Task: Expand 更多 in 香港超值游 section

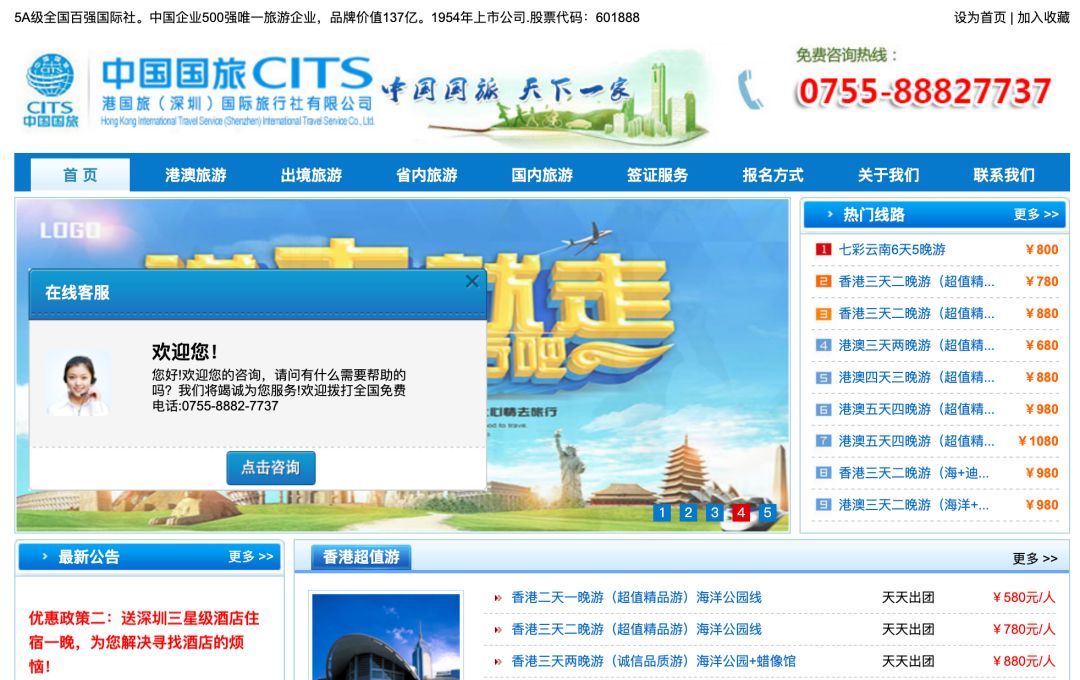Action: [1034, 559]
